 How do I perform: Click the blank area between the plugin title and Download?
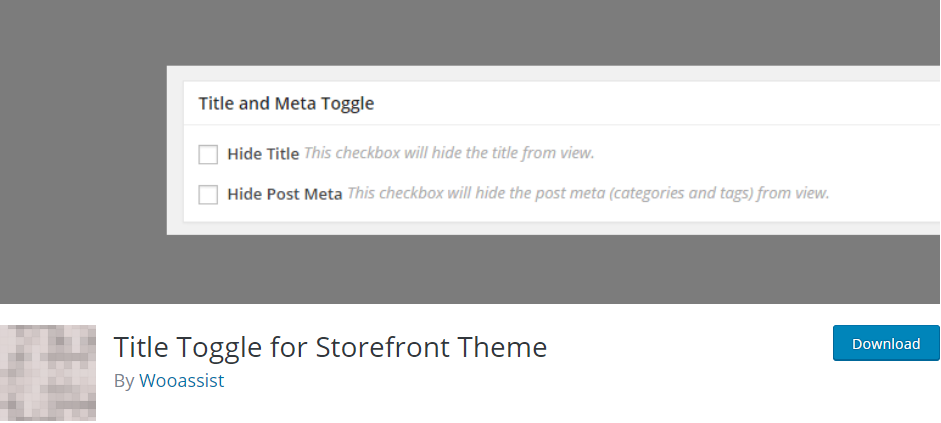[x=690, y=347]
